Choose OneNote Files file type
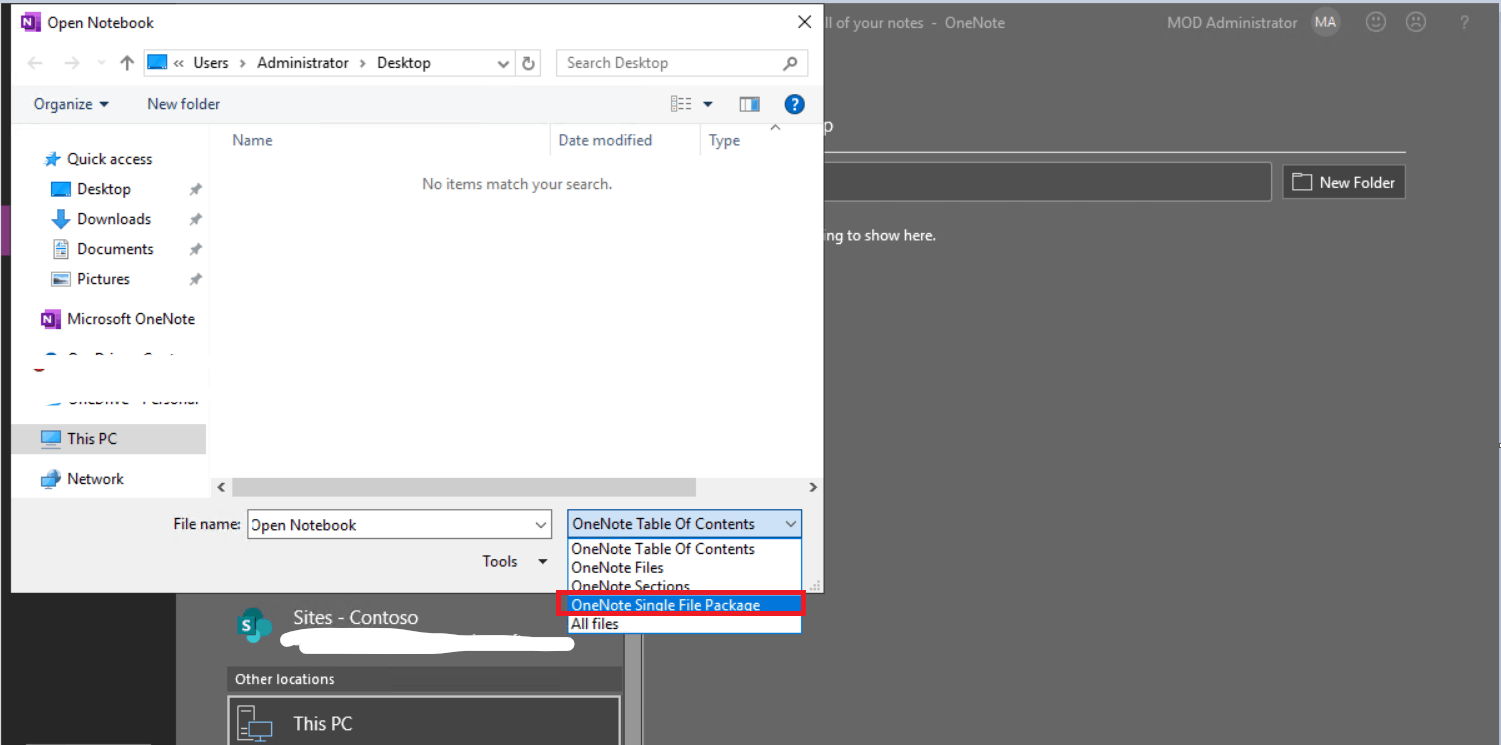1501x745 pixels. pyautogui.click(x=685, y=567)
